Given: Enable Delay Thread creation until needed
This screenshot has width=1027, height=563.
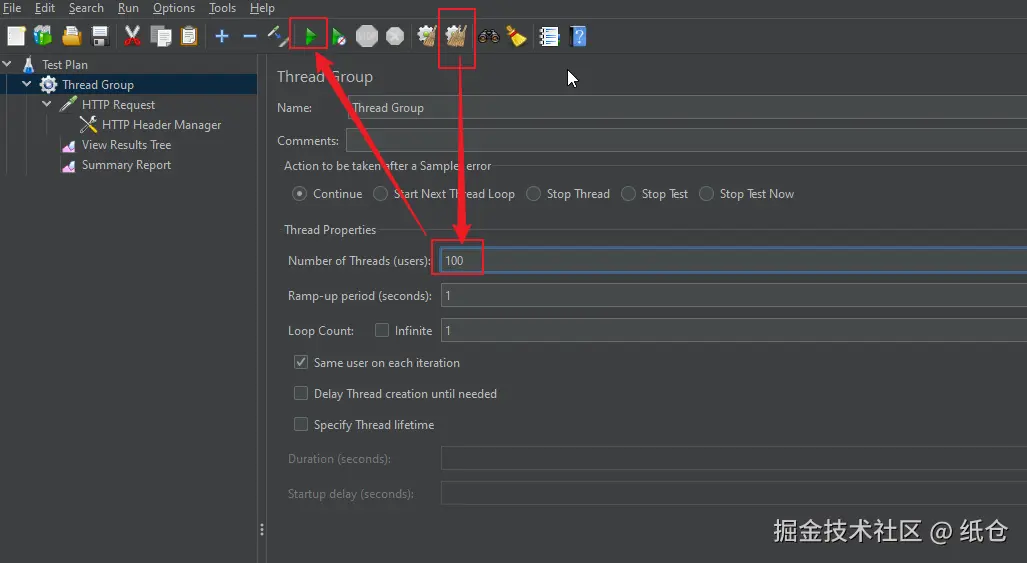Looking at the screenshot, I should 301,393.
